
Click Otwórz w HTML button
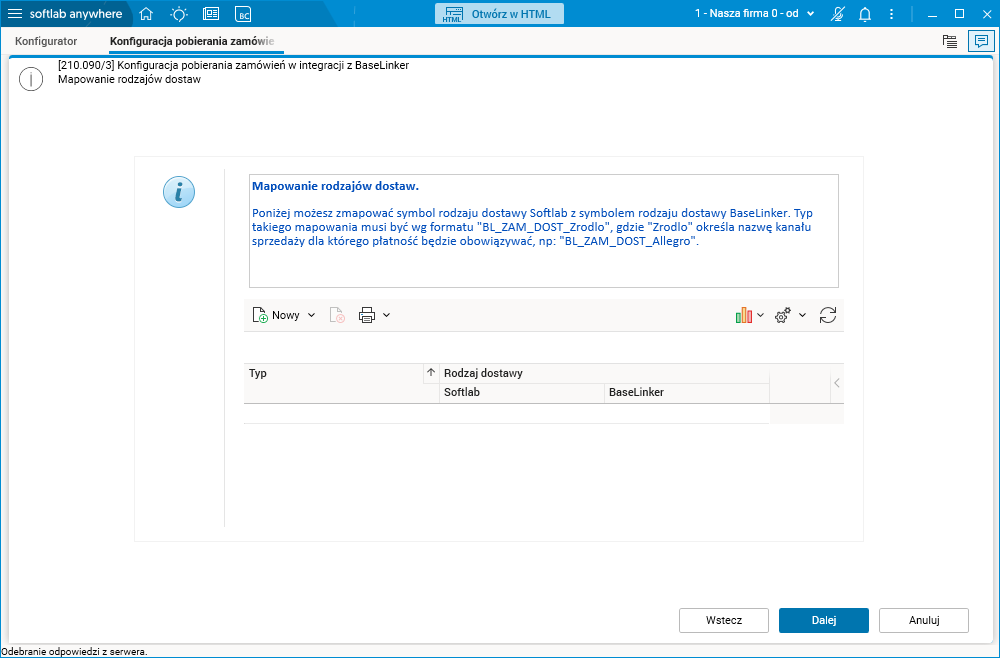(499, 13)
